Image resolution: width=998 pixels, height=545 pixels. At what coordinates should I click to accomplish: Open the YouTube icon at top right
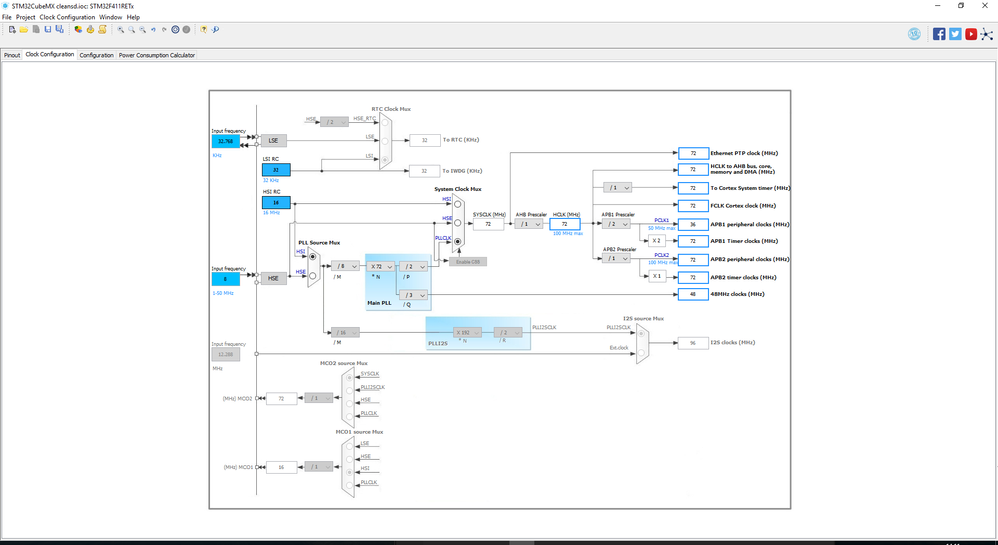click(x=971, y=34)
